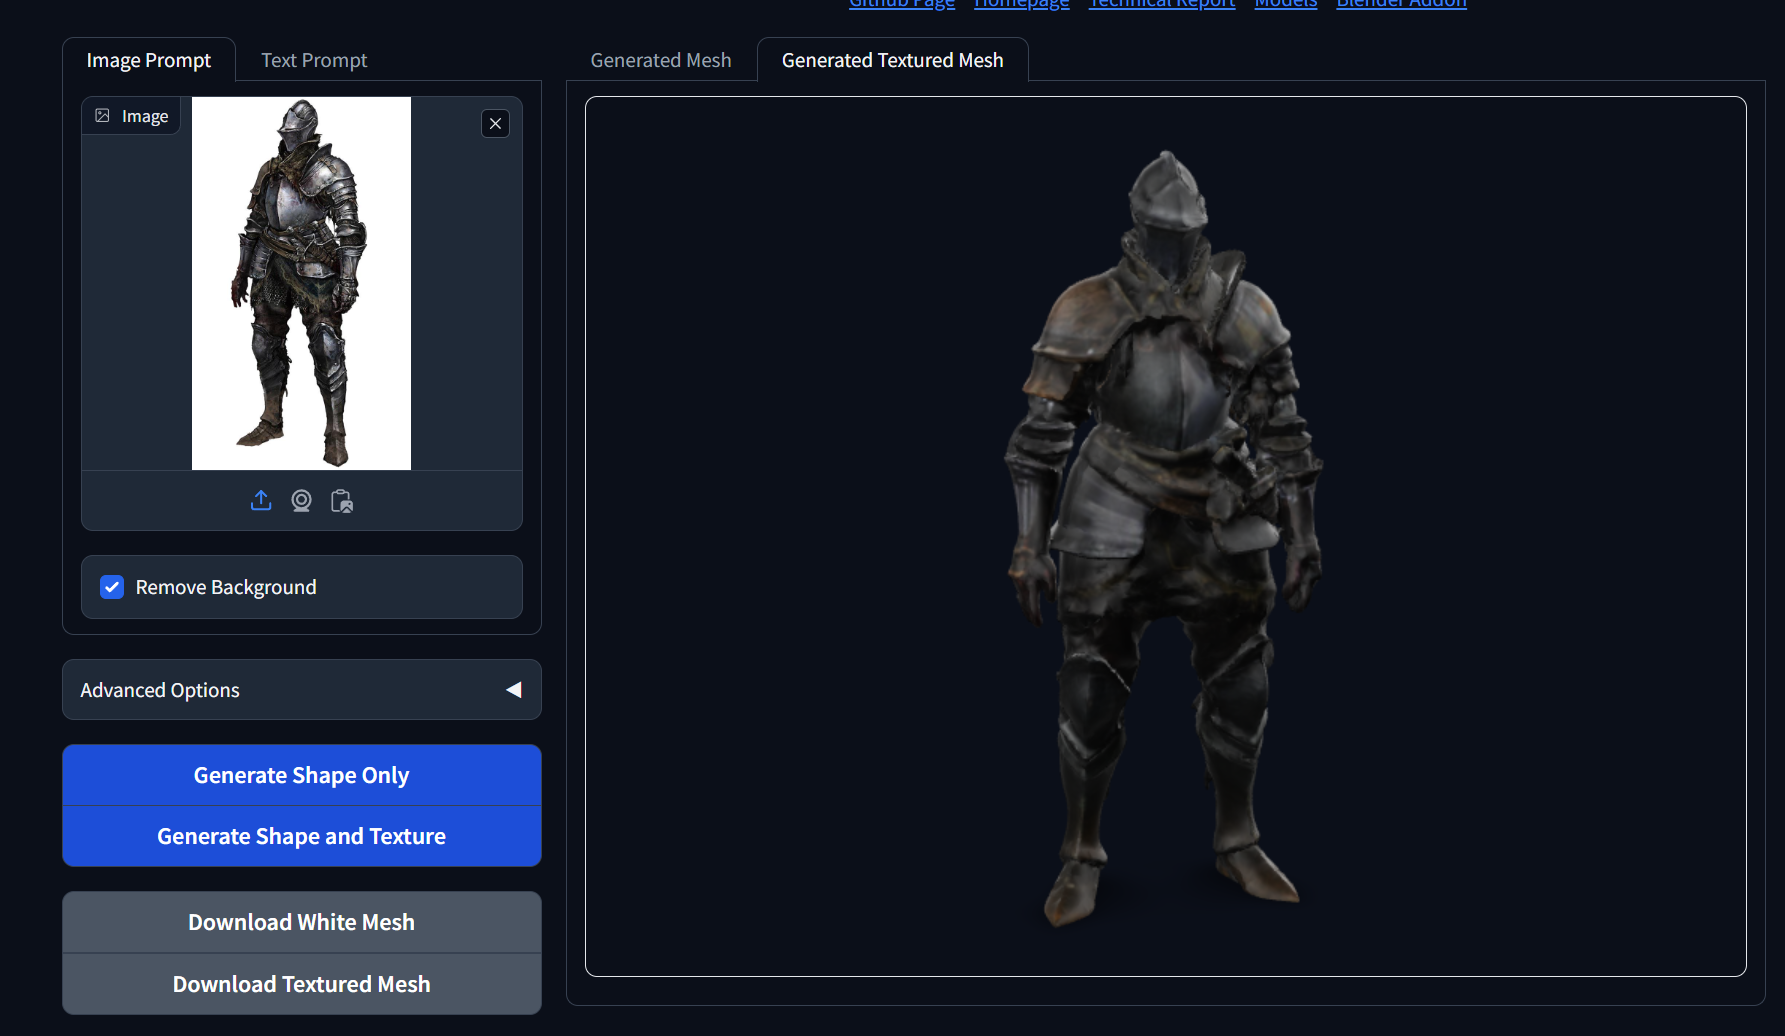The height and width of the screenshot is (1036, 1785).
Task: Click Download White Mesh button
Action: click(x=302, y=922)
